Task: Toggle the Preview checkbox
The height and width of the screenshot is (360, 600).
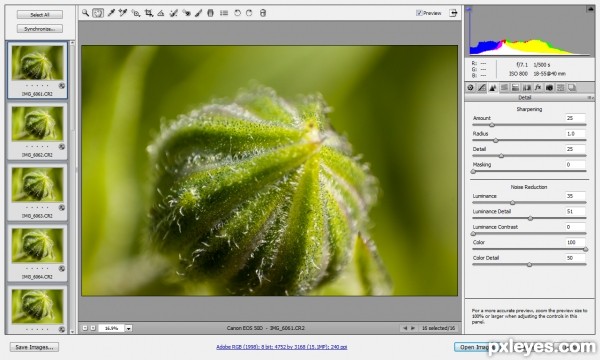Action: point(419,13)
